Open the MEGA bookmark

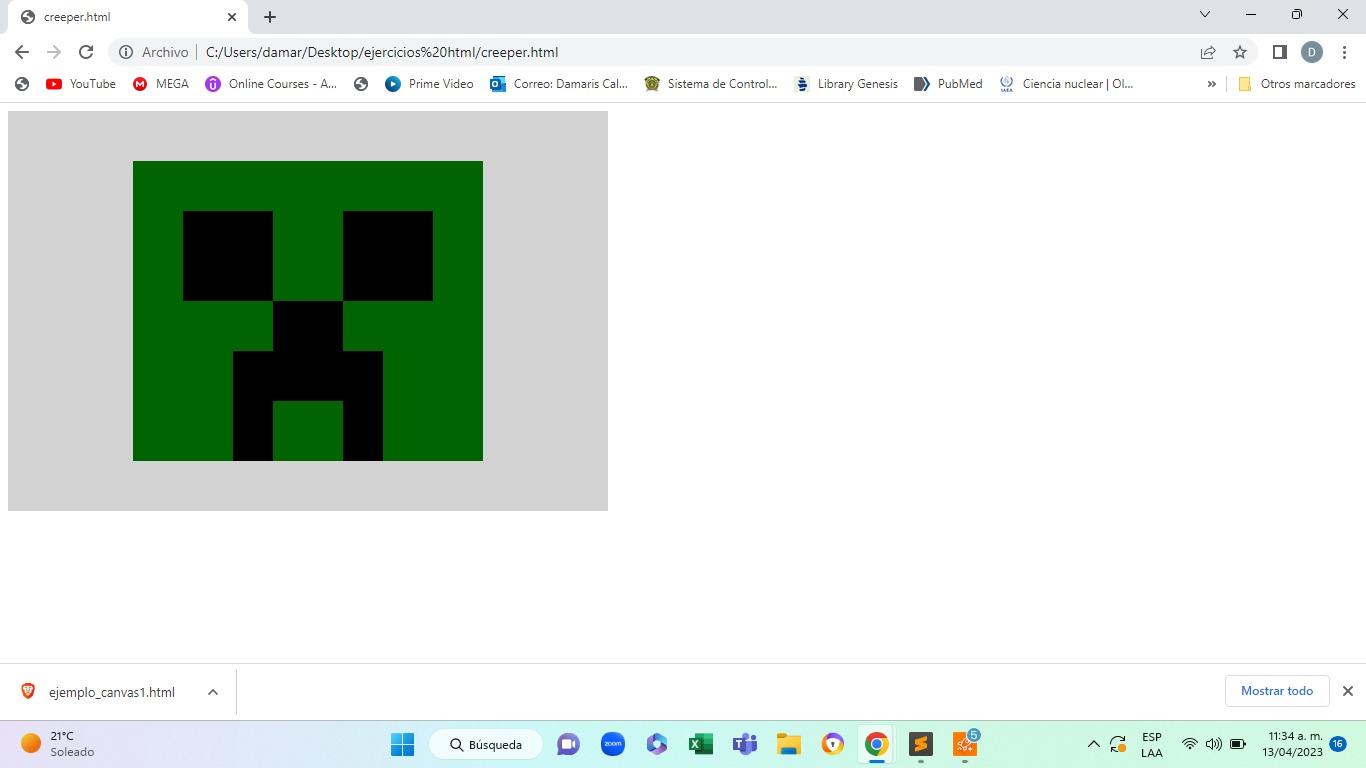click(161, 84)
